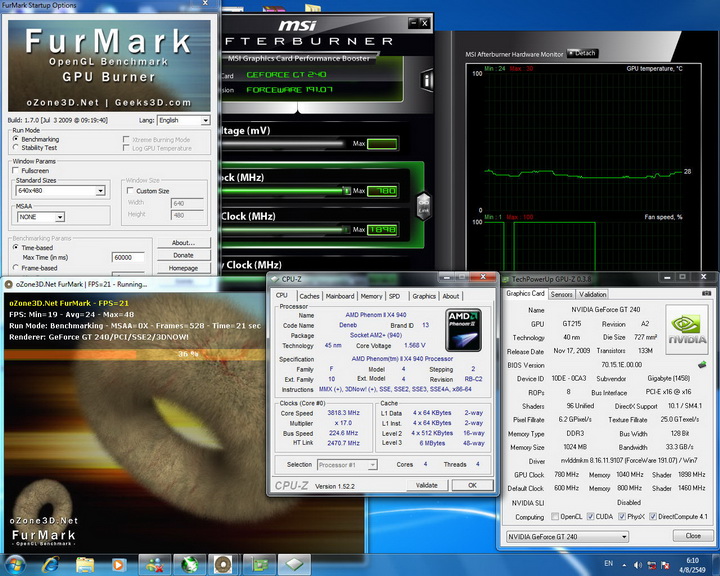Open the network status tray icon
Image resolution: width=720 pixels, height=576 pixels.
651,565
